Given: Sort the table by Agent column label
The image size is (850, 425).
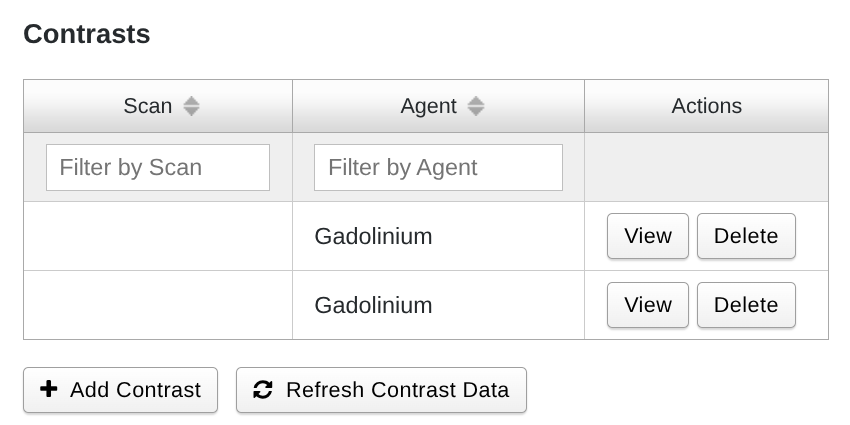Looking at the screenshot, I should [428, 106].
